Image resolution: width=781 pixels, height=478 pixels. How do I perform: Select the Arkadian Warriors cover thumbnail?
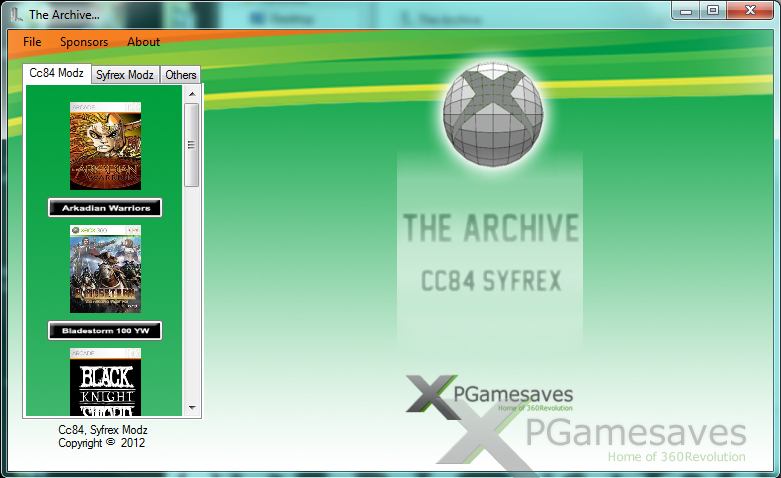point(105,146)
